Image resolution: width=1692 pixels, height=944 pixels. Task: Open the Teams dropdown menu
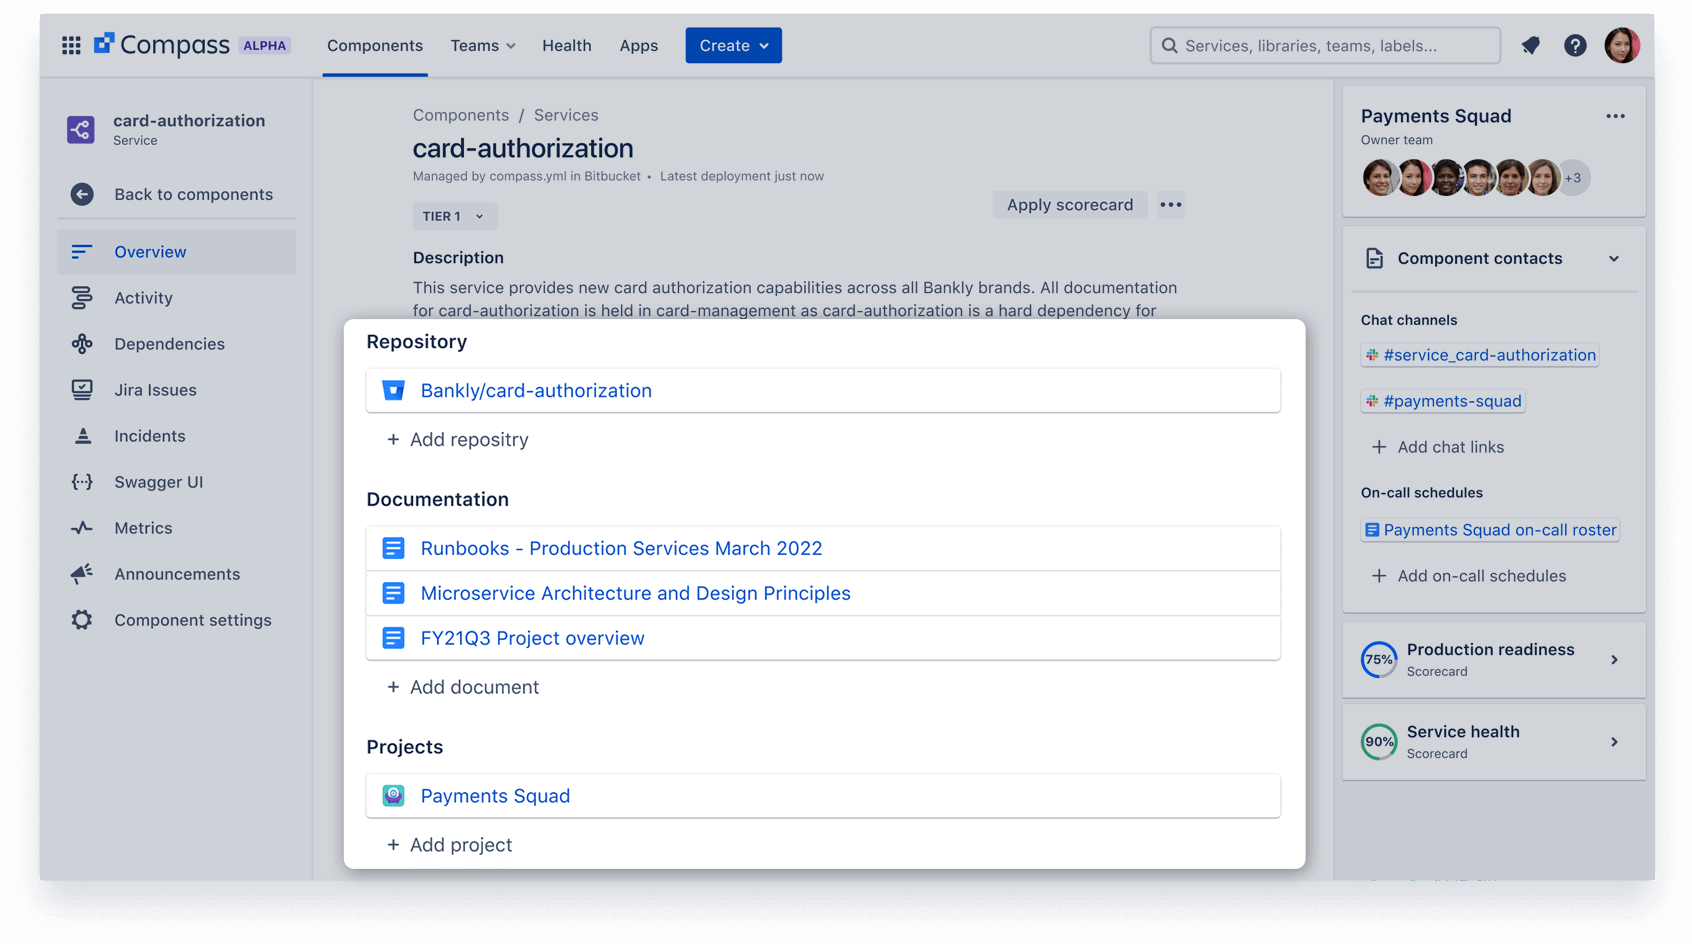pos(483,46)
